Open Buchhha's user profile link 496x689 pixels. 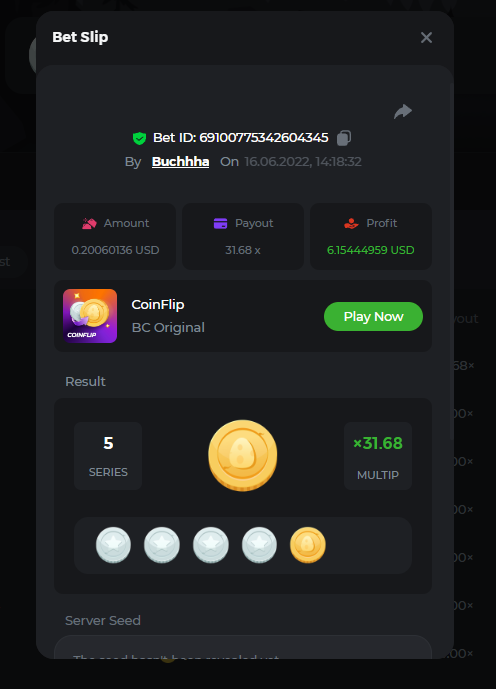pyautogui.click(x=180, y=162)
